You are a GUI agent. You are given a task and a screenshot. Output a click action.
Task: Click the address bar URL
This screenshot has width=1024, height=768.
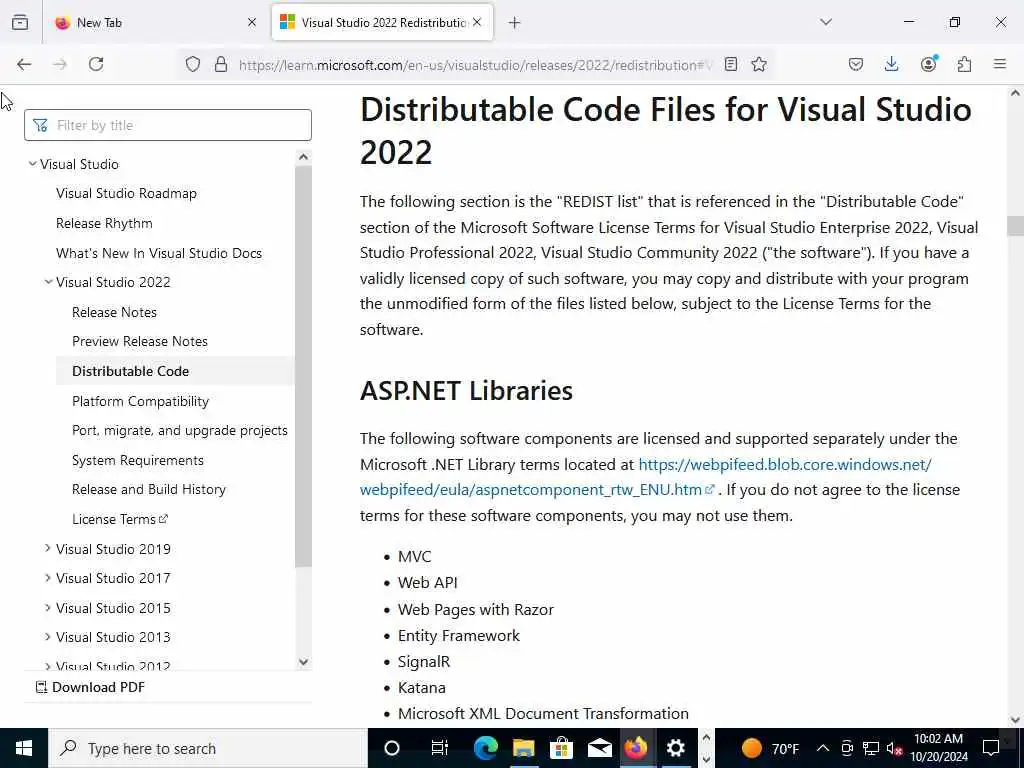475,65
